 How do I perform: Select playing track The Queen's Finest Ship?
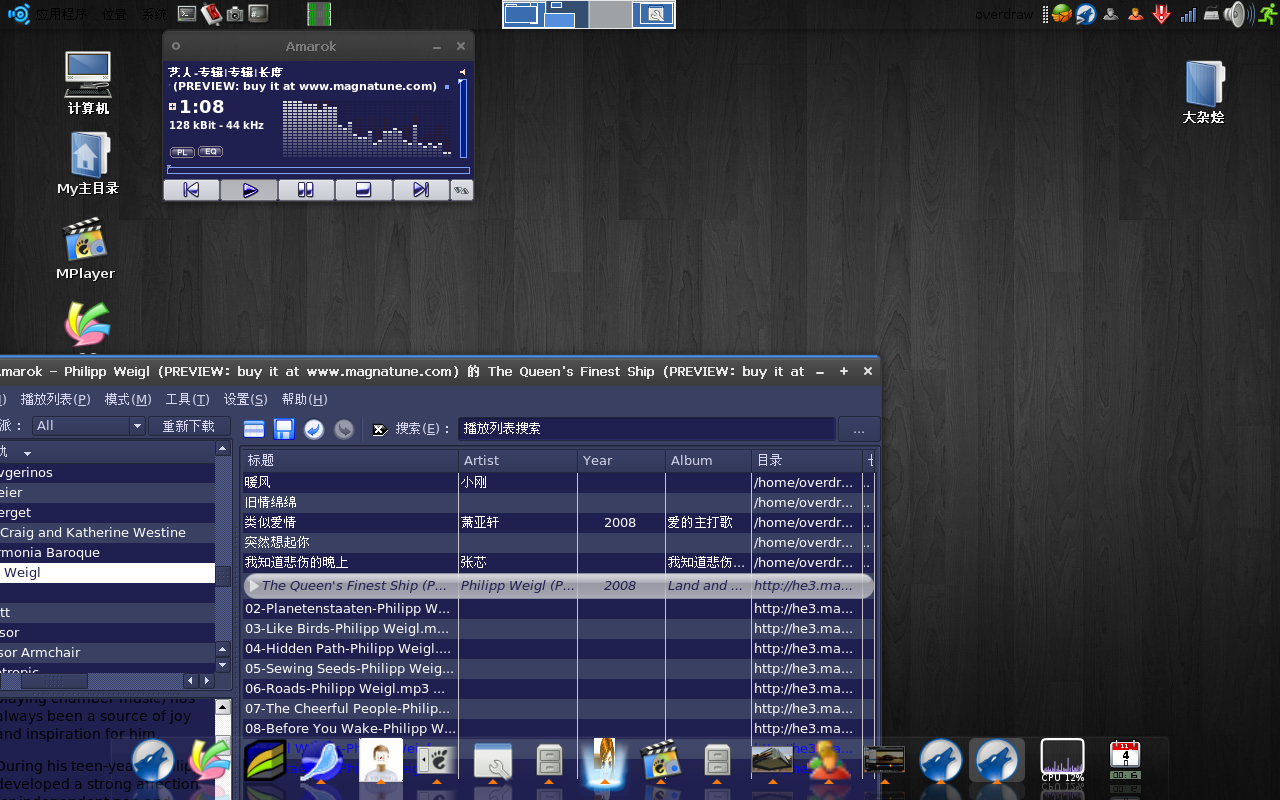(x=558, y=586)
